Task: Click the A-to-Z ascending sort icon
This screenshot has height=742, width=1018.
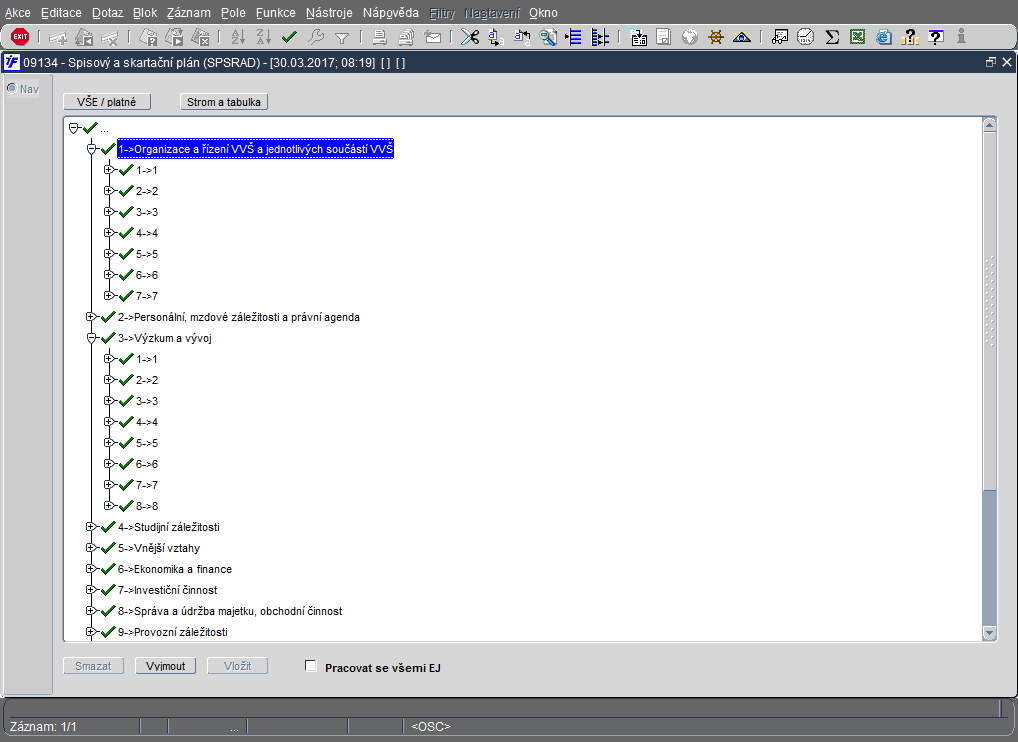Action: [238, 37]
